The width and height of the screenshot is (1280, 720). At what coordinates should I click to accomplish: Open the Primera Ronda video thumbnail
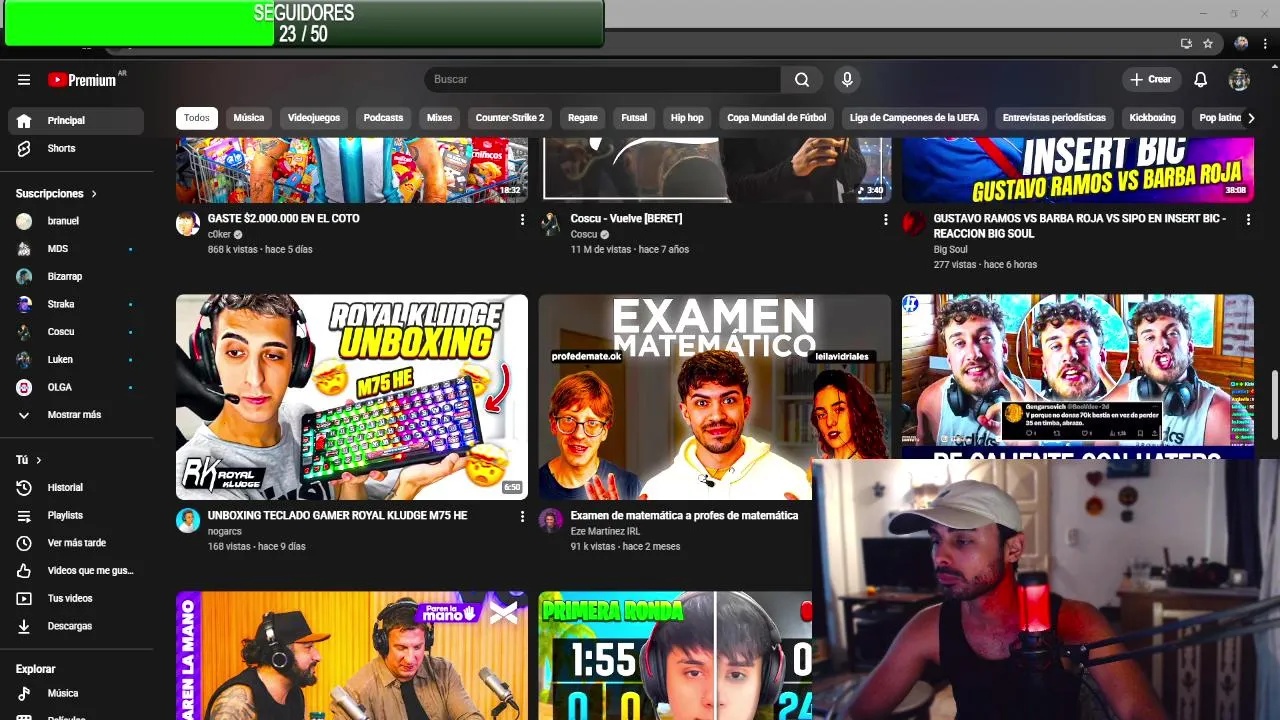(675, 655)
